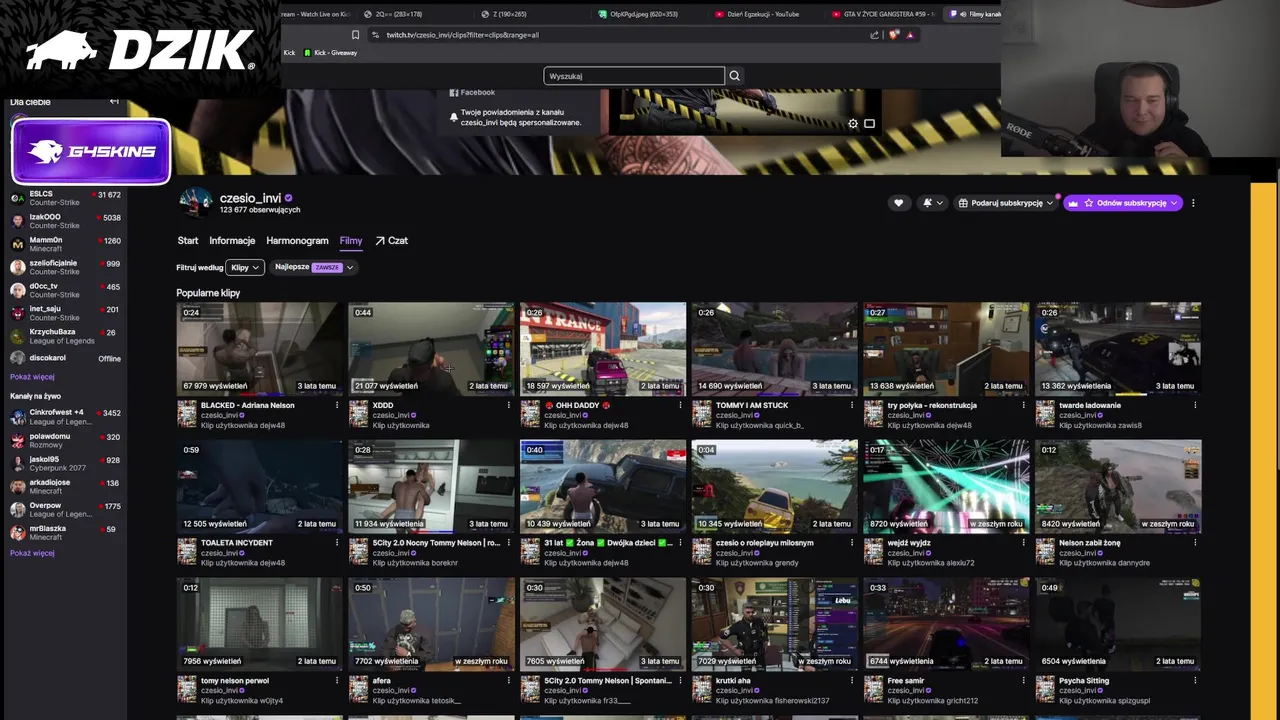Open XDDD clip thumbnail
The height and width of the screenshot is (720, 1280).
431,349
